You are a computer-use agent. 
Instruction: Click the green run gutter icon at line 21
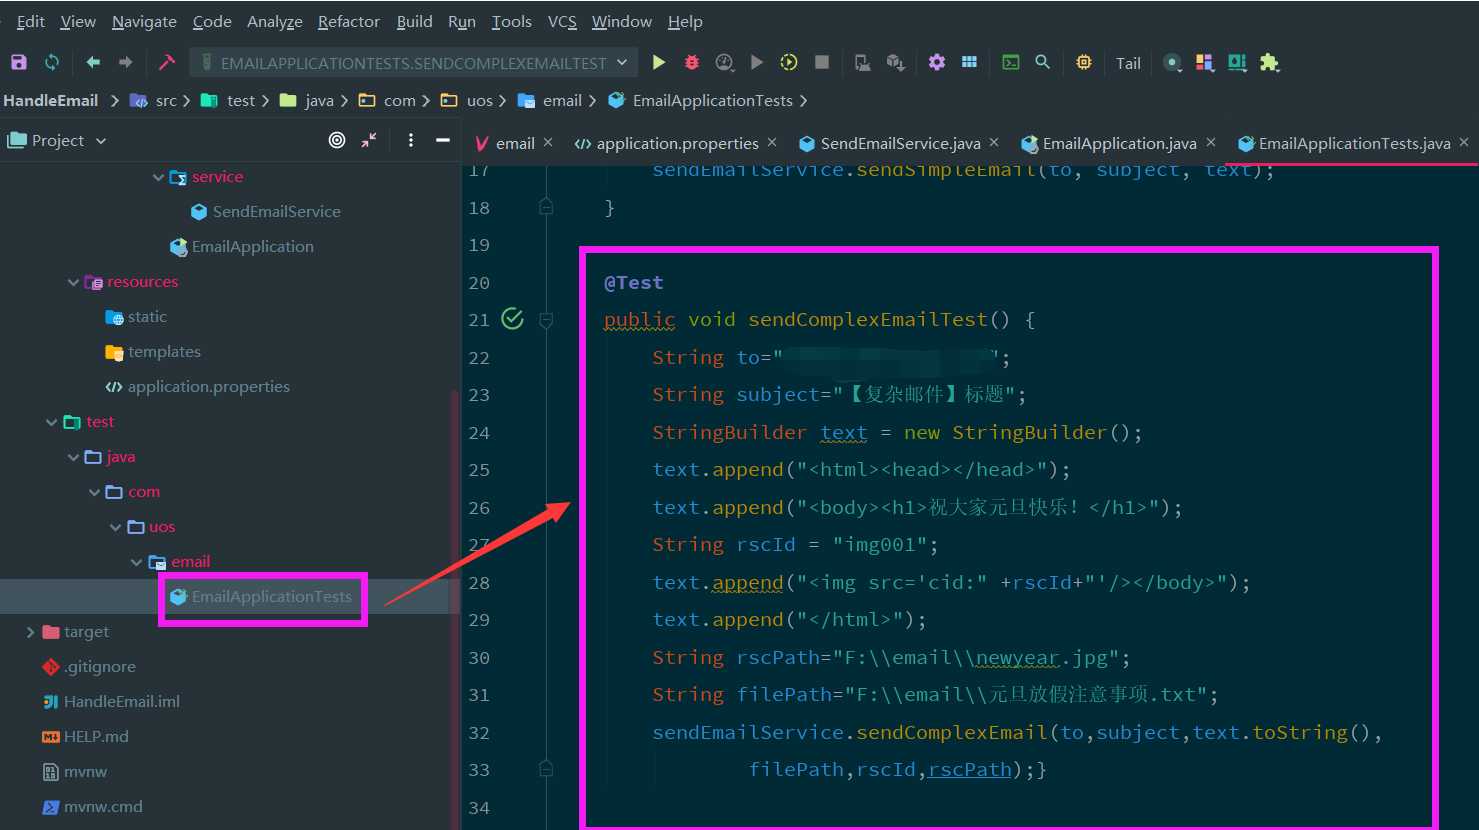coord(512,319)
